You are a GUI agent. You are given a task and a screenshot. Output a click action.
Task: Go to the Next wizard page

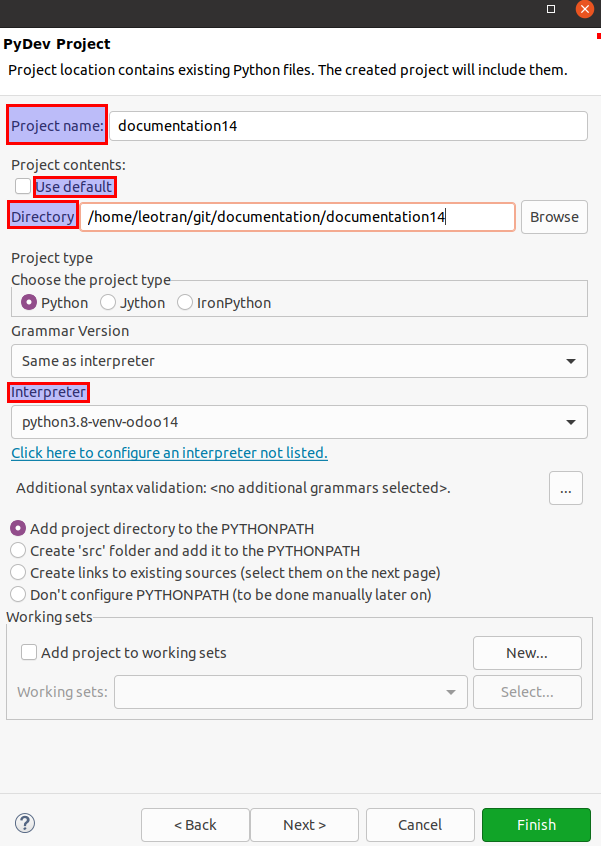[304, 825]
